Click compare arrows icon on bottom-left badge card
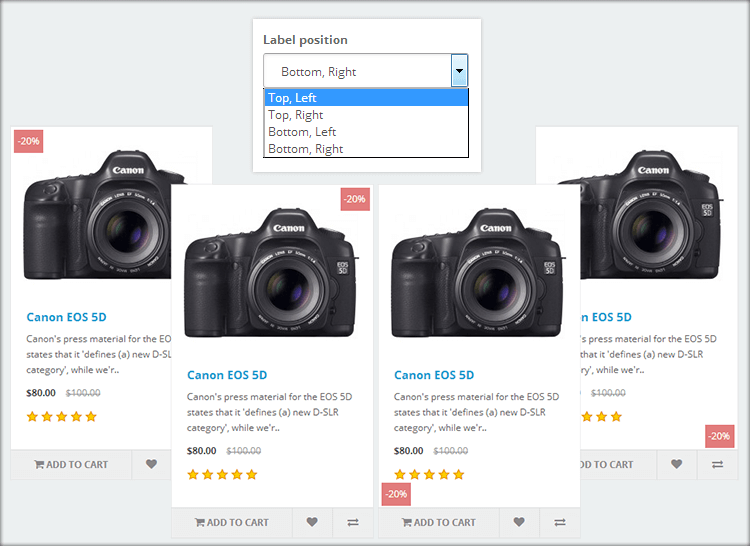 pyautogui.click(x=559, y=522)
